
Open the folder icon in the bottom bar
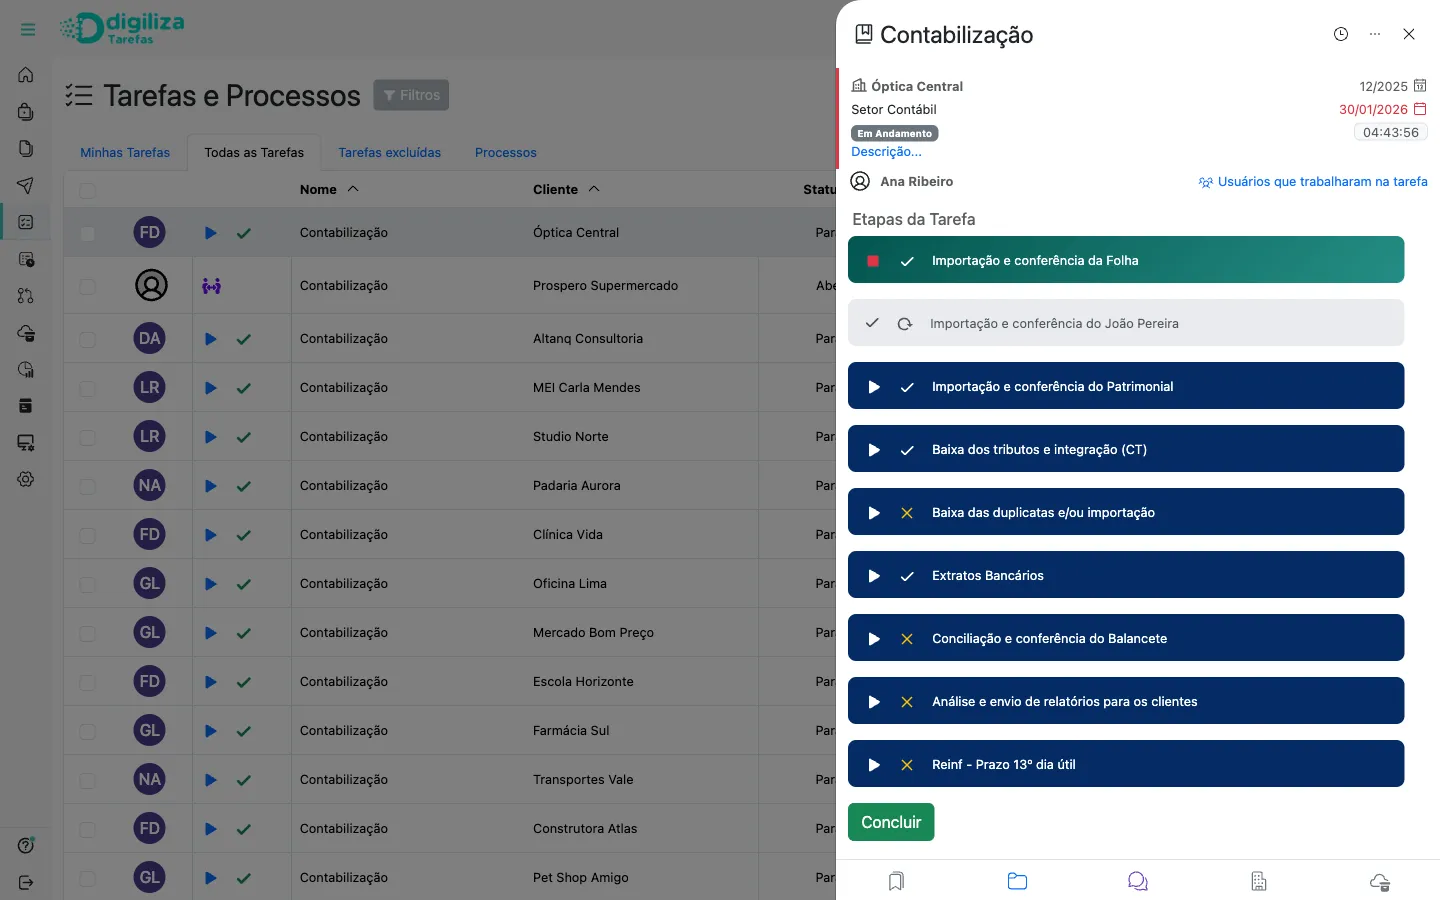coord(1017,881)
